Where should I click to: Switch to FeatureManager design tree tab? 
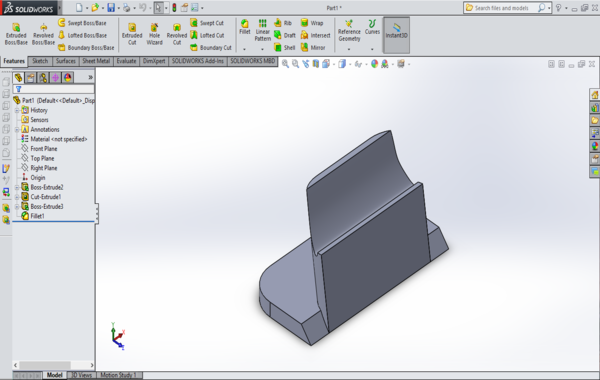pyautogui.click(x=18, y=78)
